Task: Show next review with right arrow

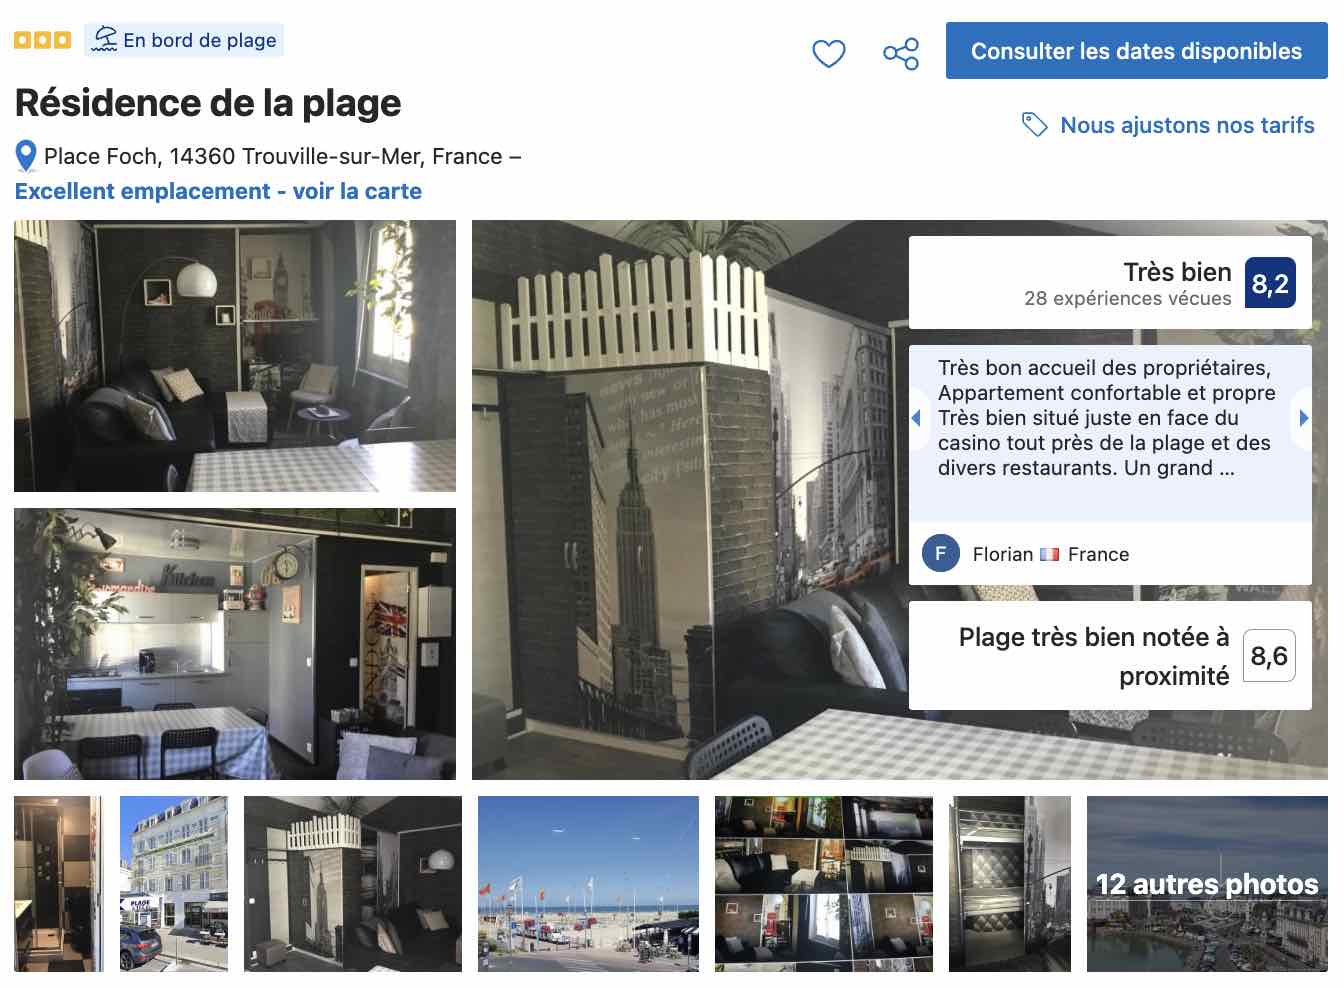Action: pyautogui.click(x=1303, y=418)
